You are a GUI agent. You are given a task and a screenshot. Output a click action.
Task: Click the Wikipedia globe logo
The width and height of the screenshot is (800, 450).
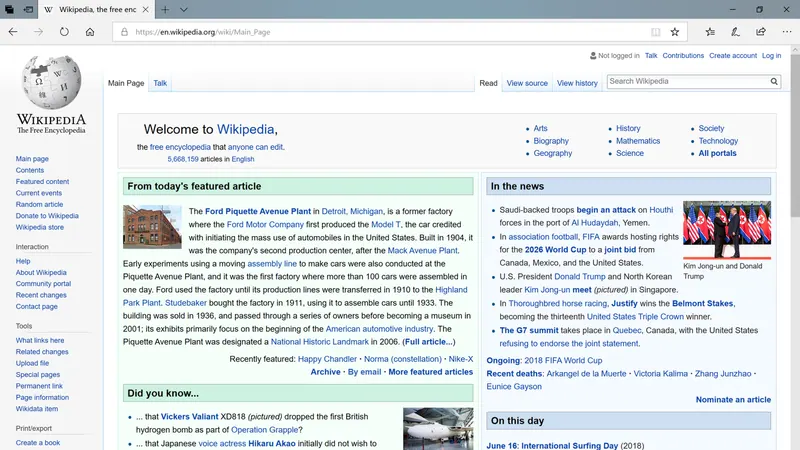(52, 82)
